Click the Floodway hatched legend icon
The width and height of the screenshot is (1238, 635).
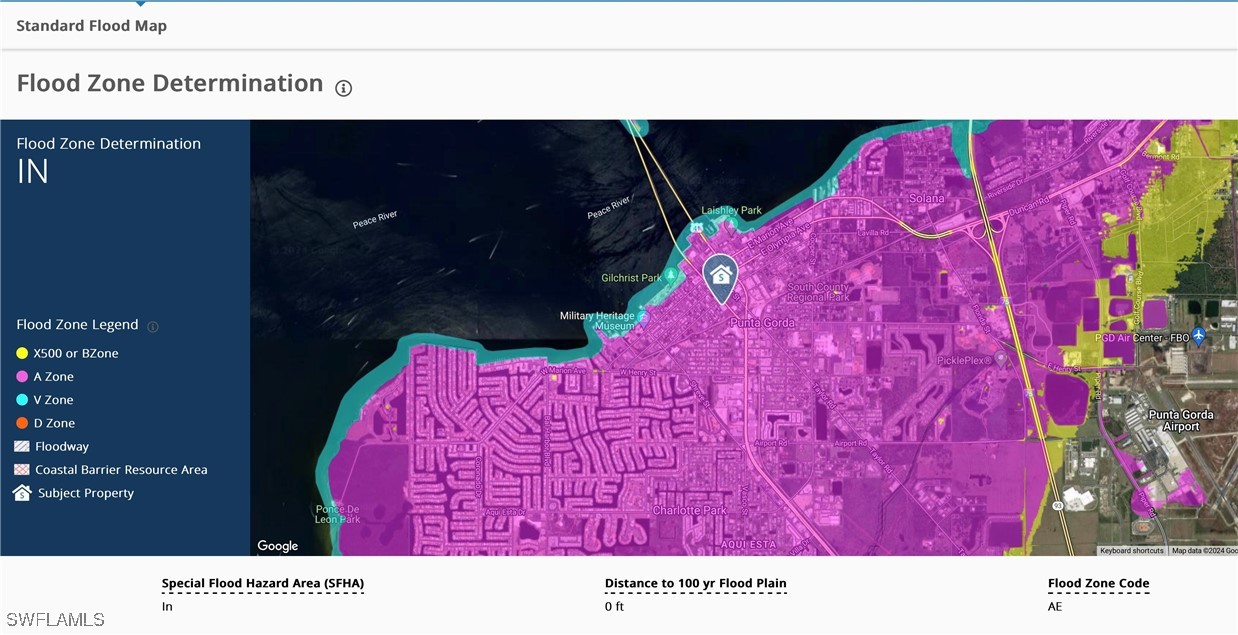(x=22, y=447)
